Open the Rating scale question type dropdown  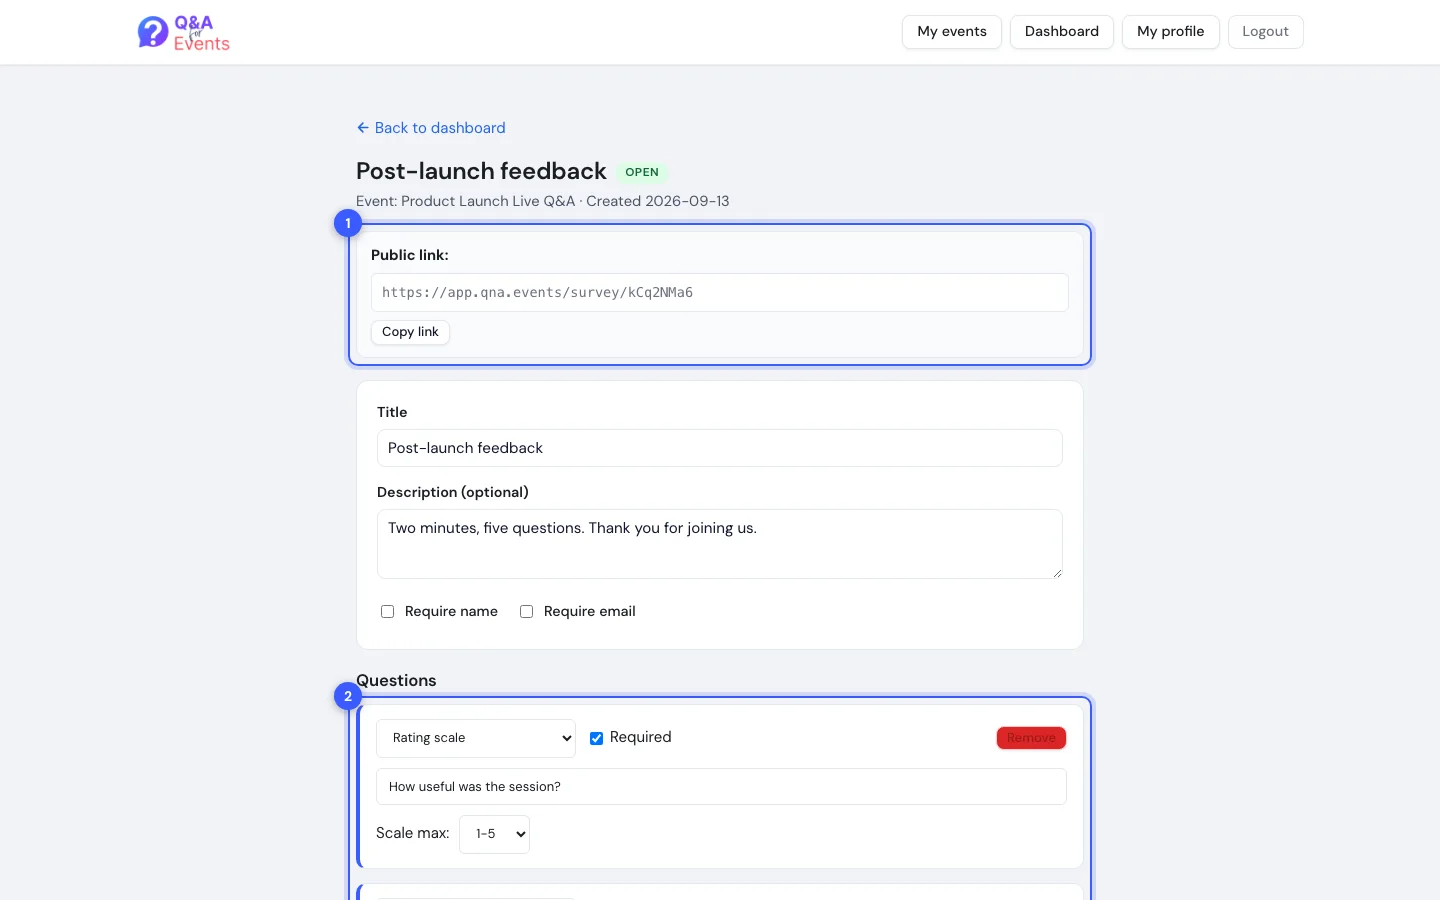click(x=476, y=738)
